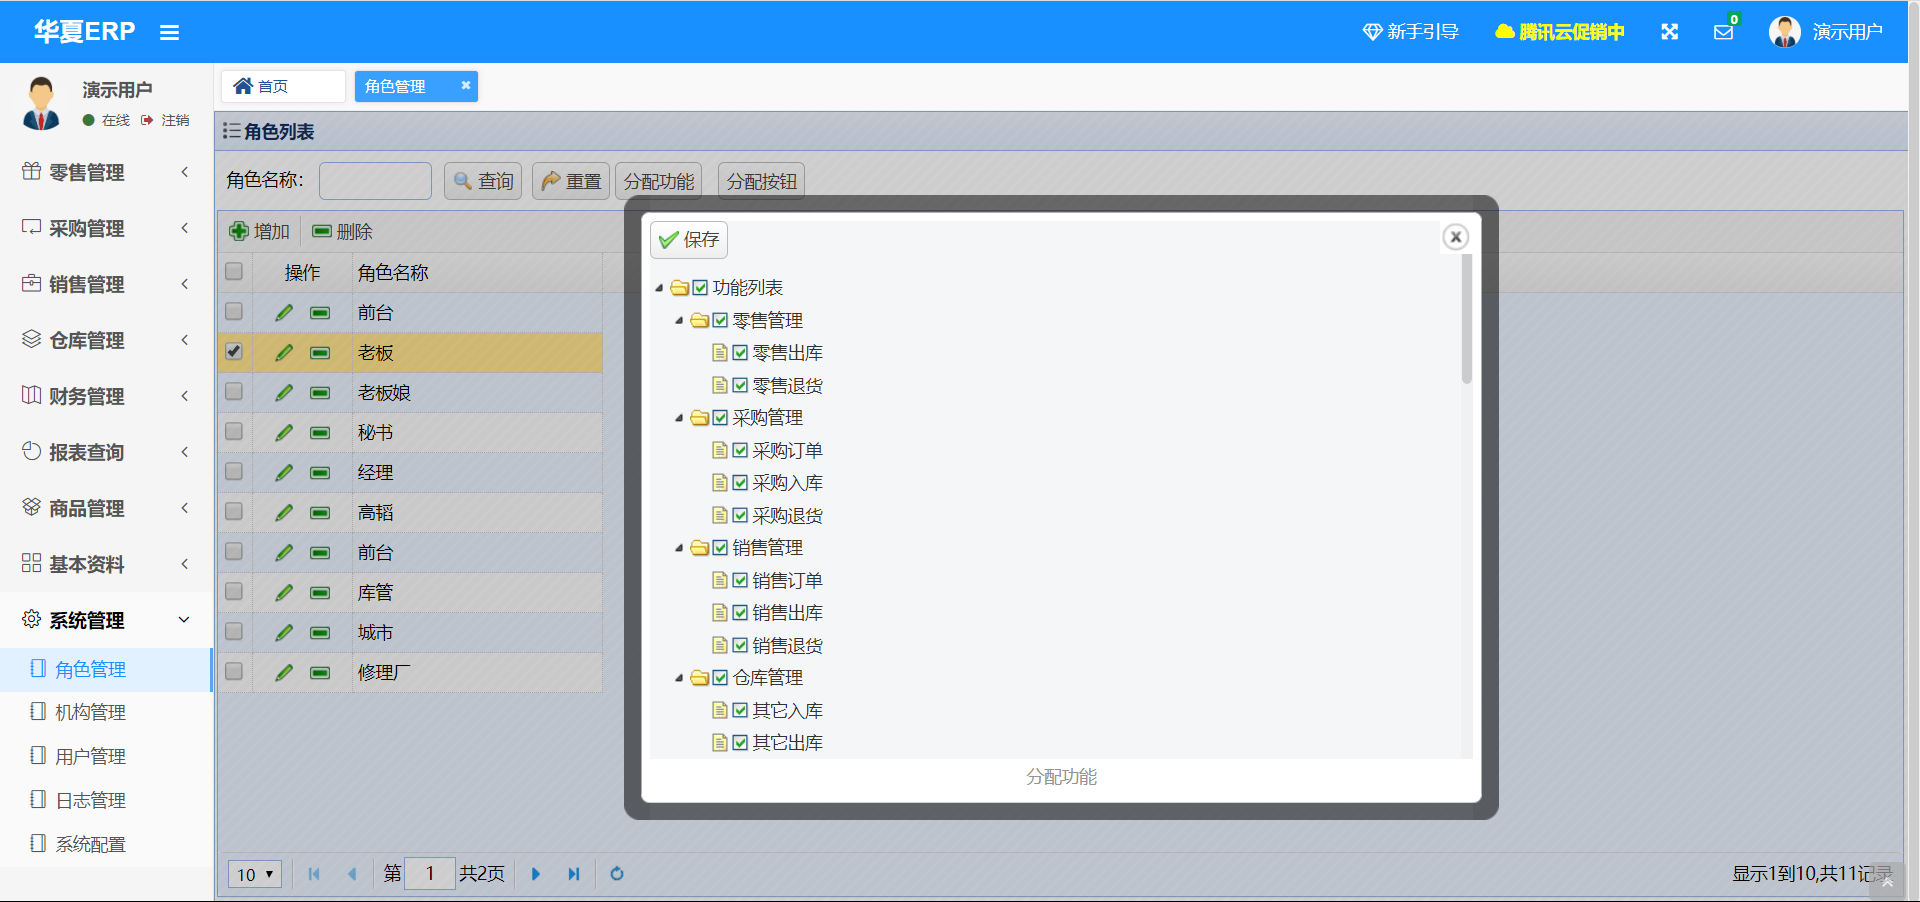This screenshot has height=902, width=1920.
Task: Go to the previous page arrow
Action: click(x=352, y=874)
